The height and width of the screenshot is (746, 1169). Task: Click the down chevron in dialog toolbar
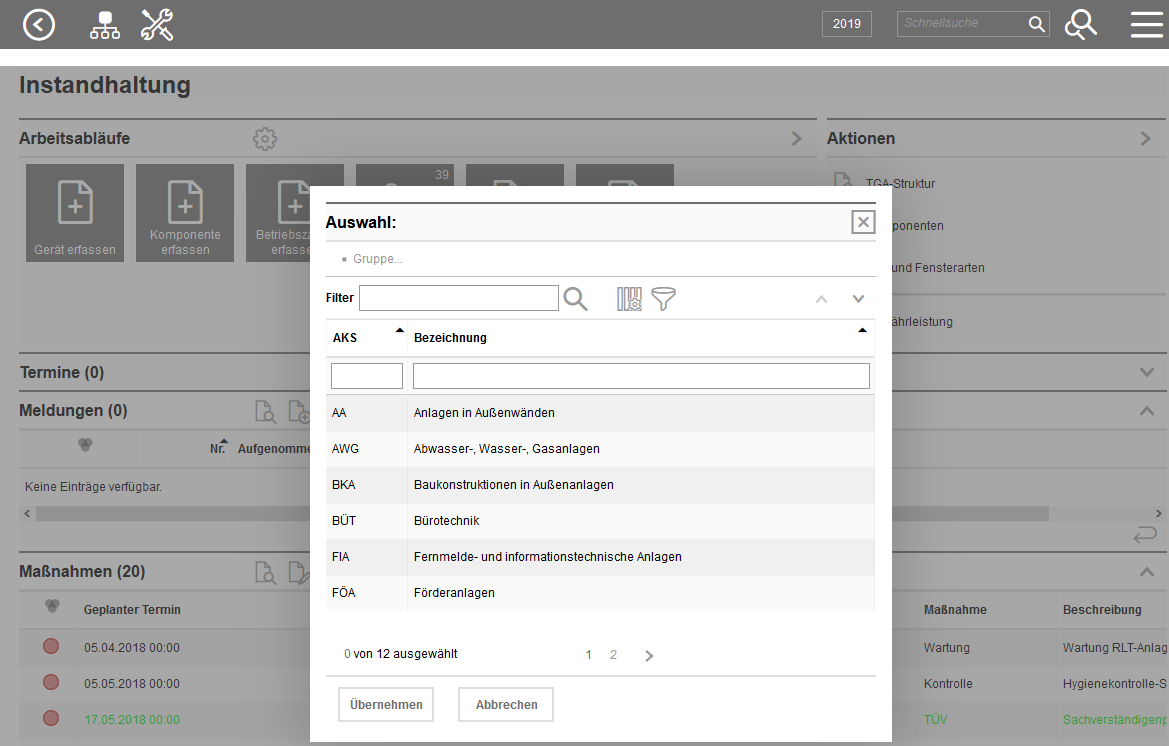[858, 298]
